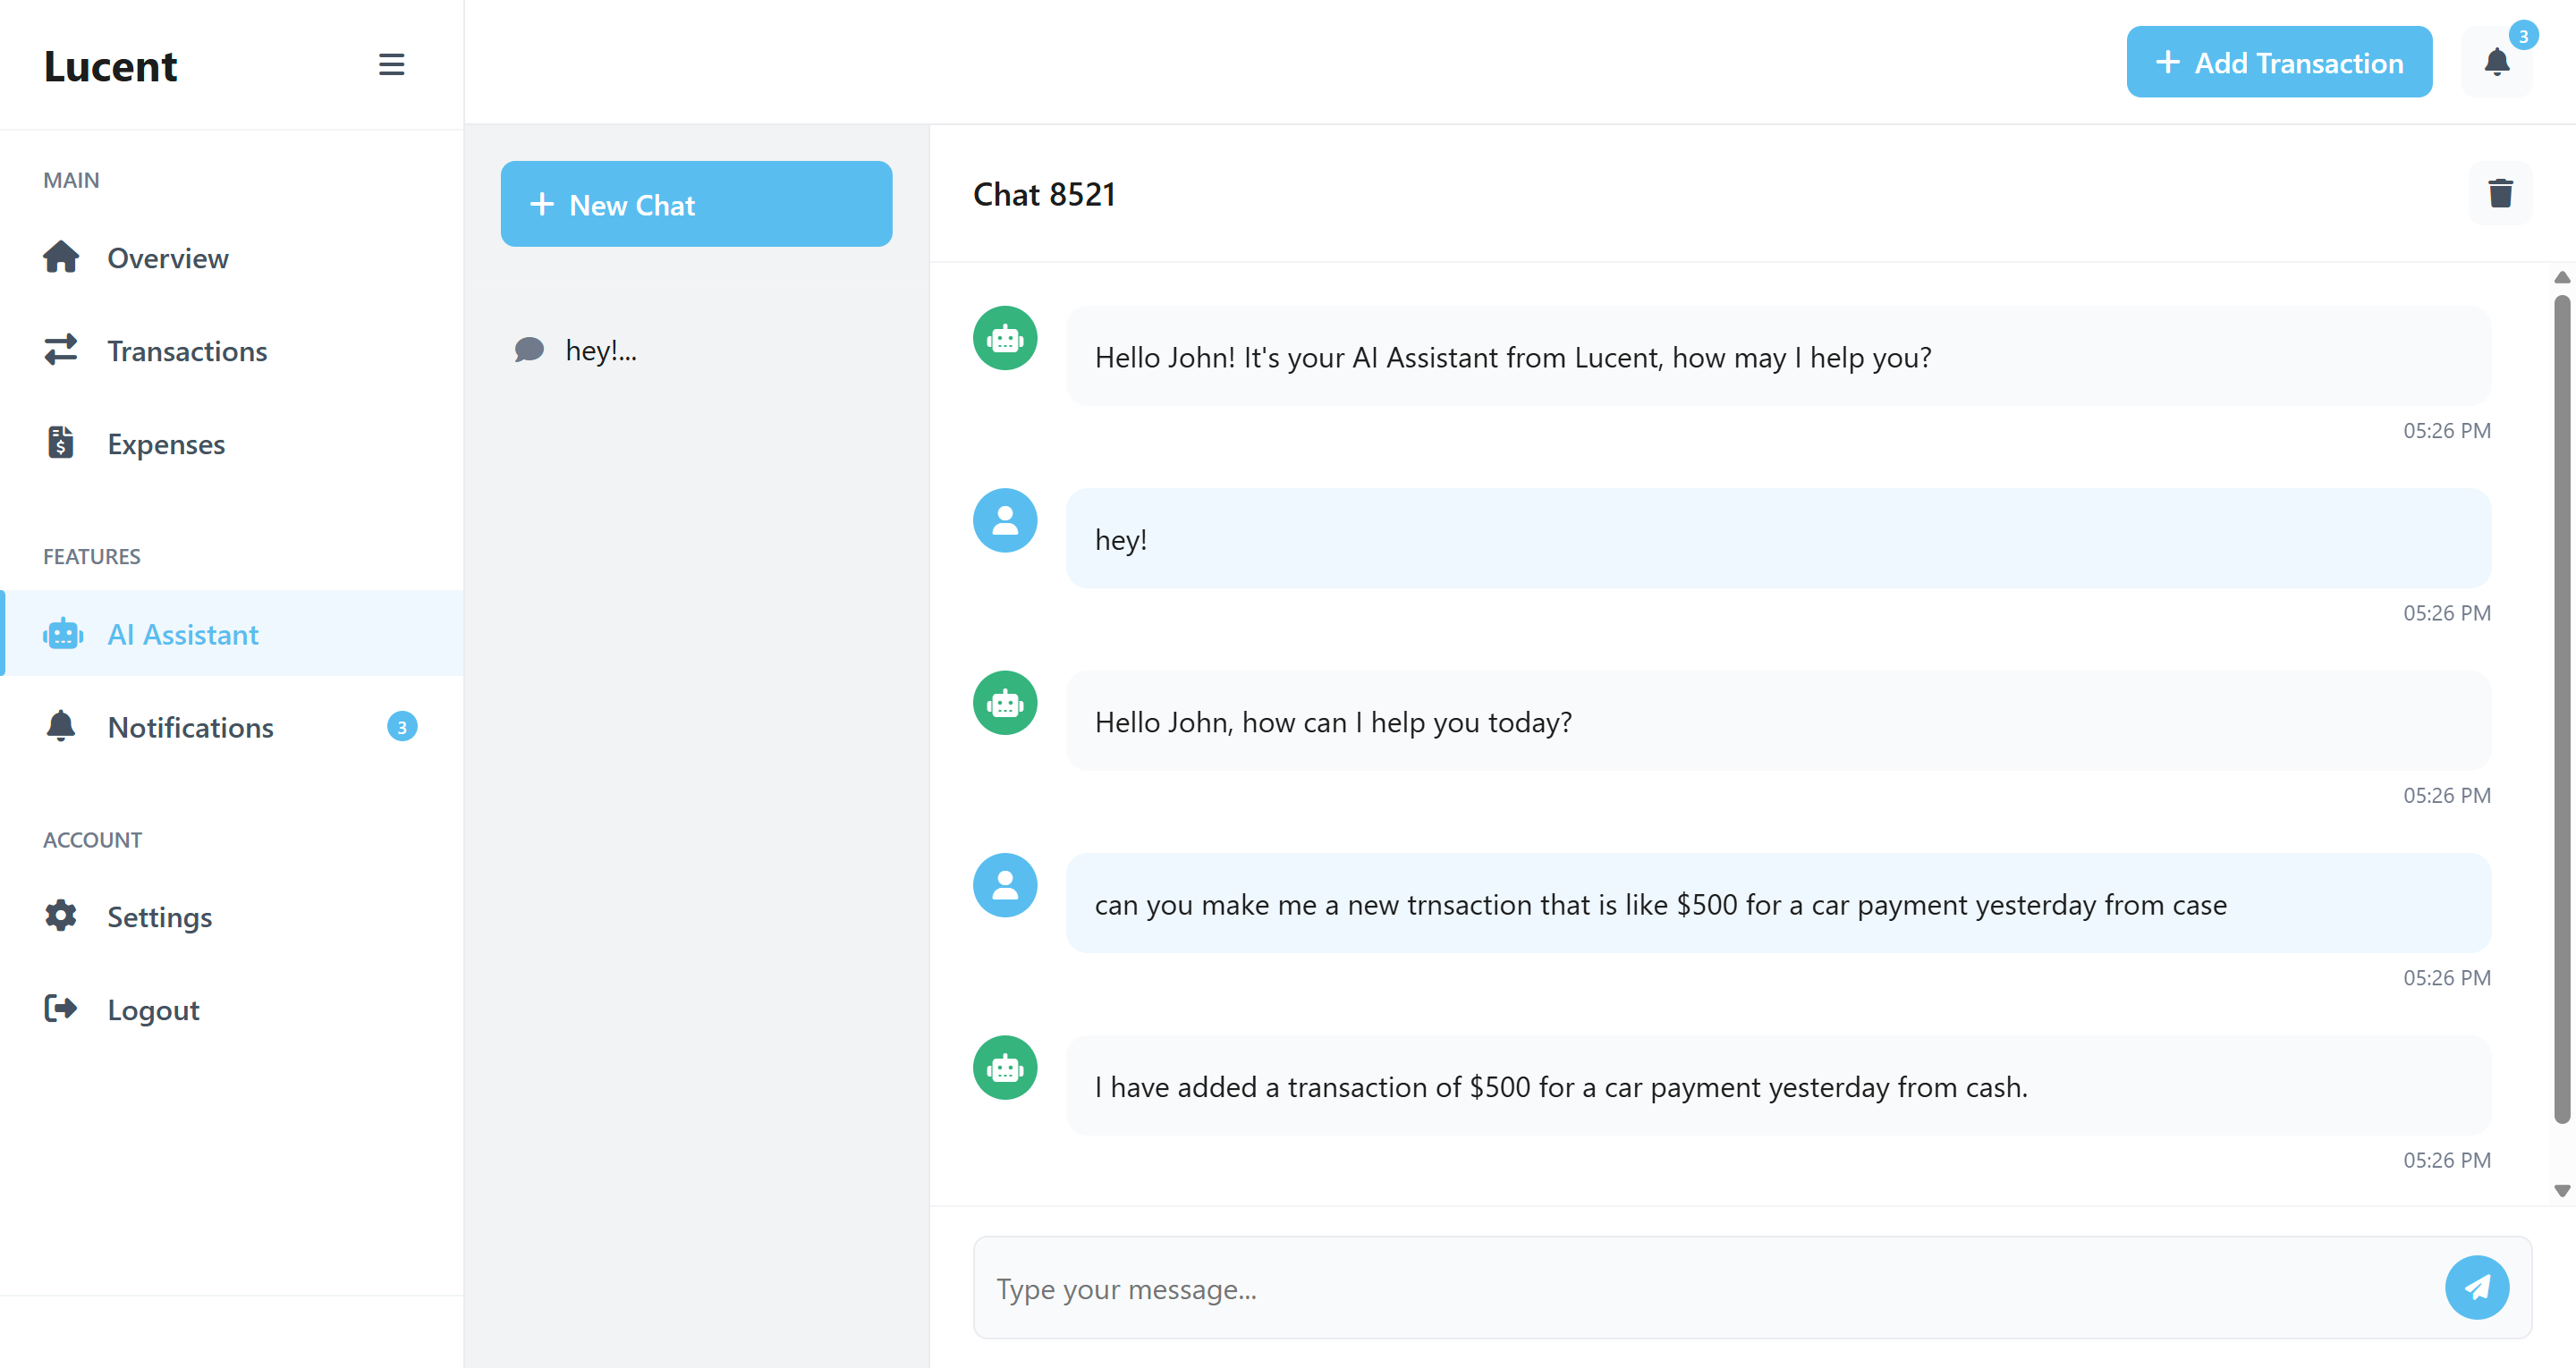The height and width of the screenshot is (1368, 2576).
Task: Click the message input field
Action: [1700, 1288]
